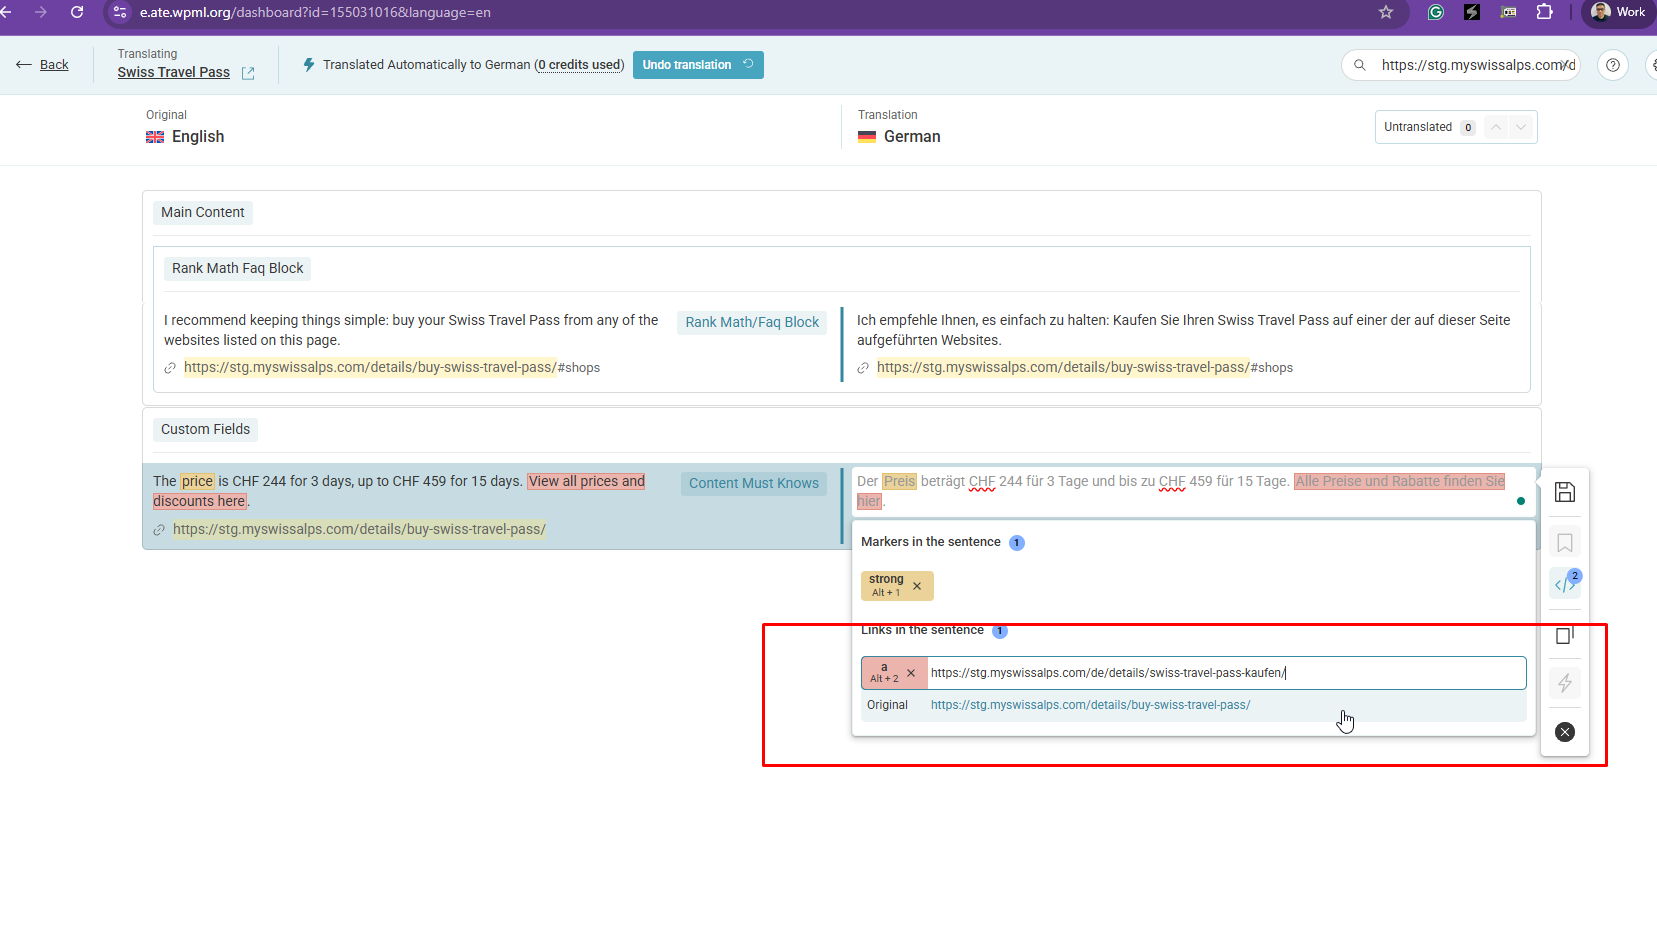Open the ruler-style browser extension
Viewport: 1657px width, 930px height.
point(1508,12)
